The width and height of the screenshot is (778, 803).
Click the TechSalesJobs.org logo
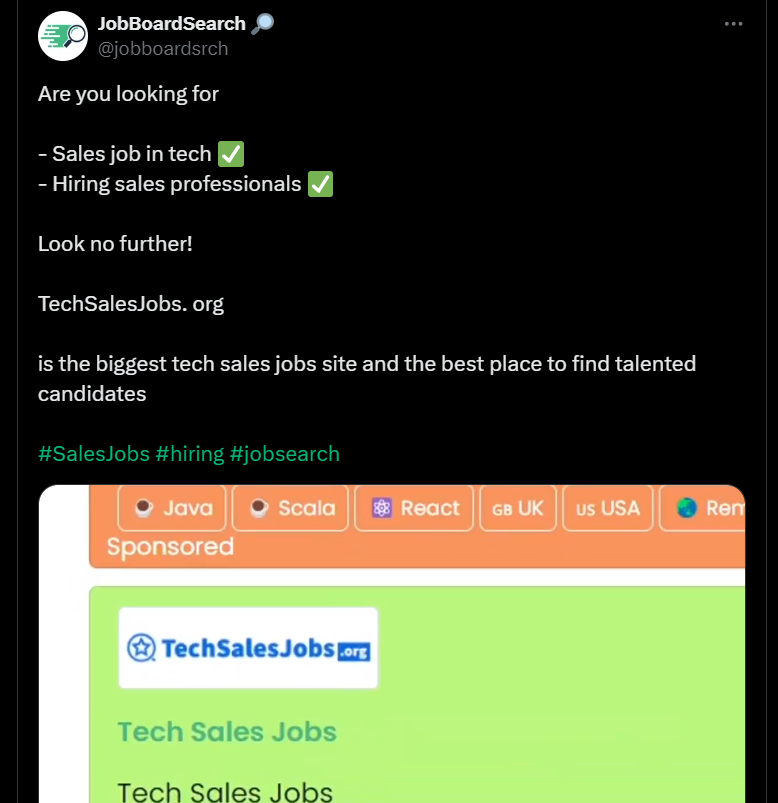248,648
